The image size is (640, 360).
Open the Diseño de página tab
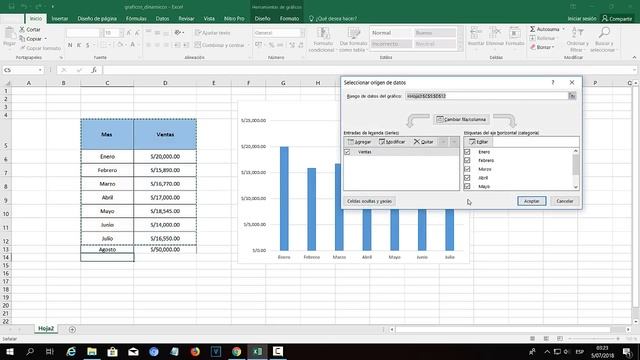click(x=97, y=18)
